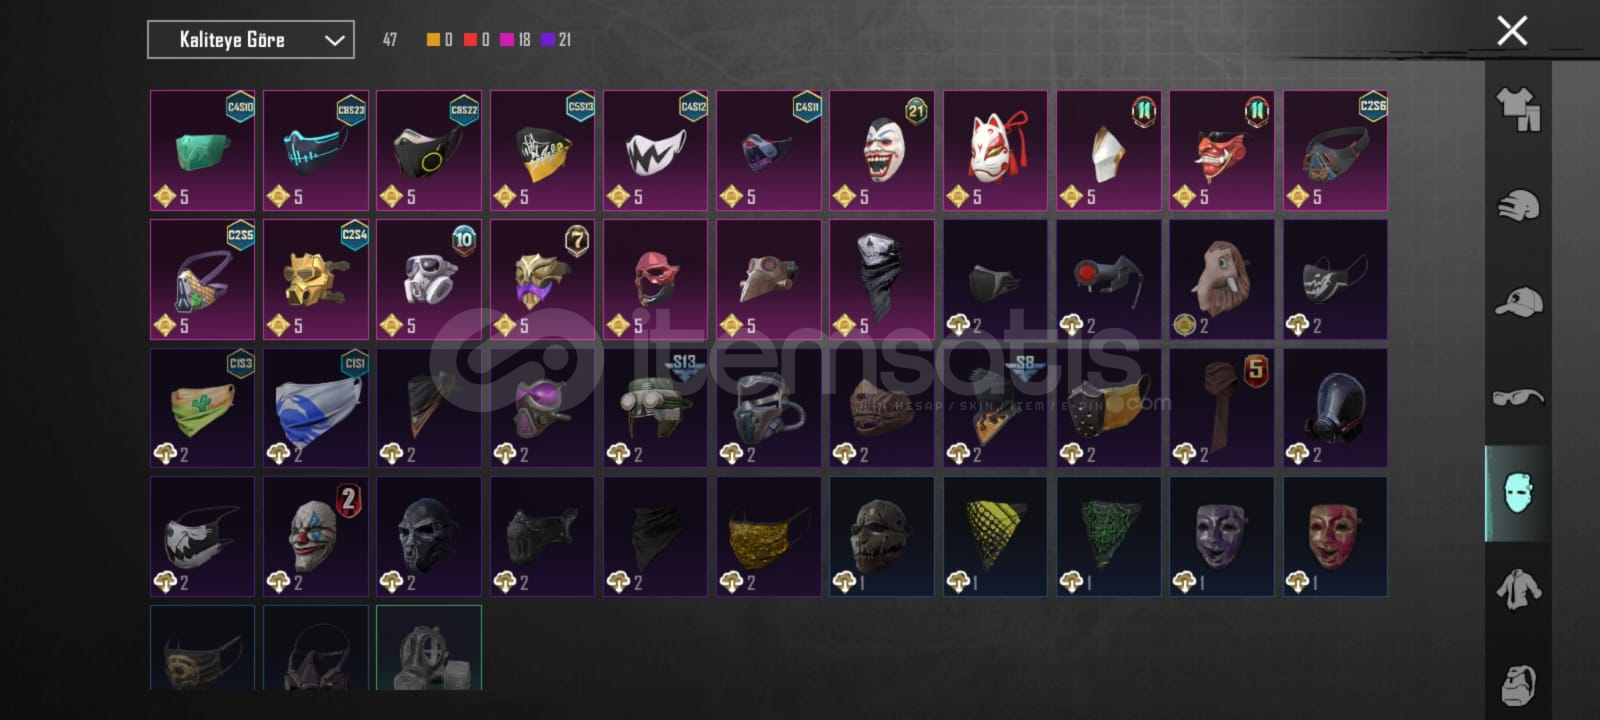Select the elephant mask item
Viewport: 1600px width, 720px height.
point(1222,279)
